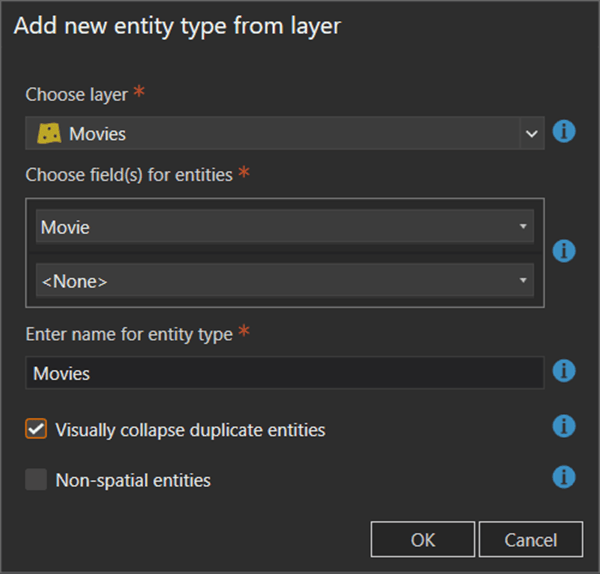Click info icon for Visually collapse duplicates
The image size is (600, 574).
564,427
